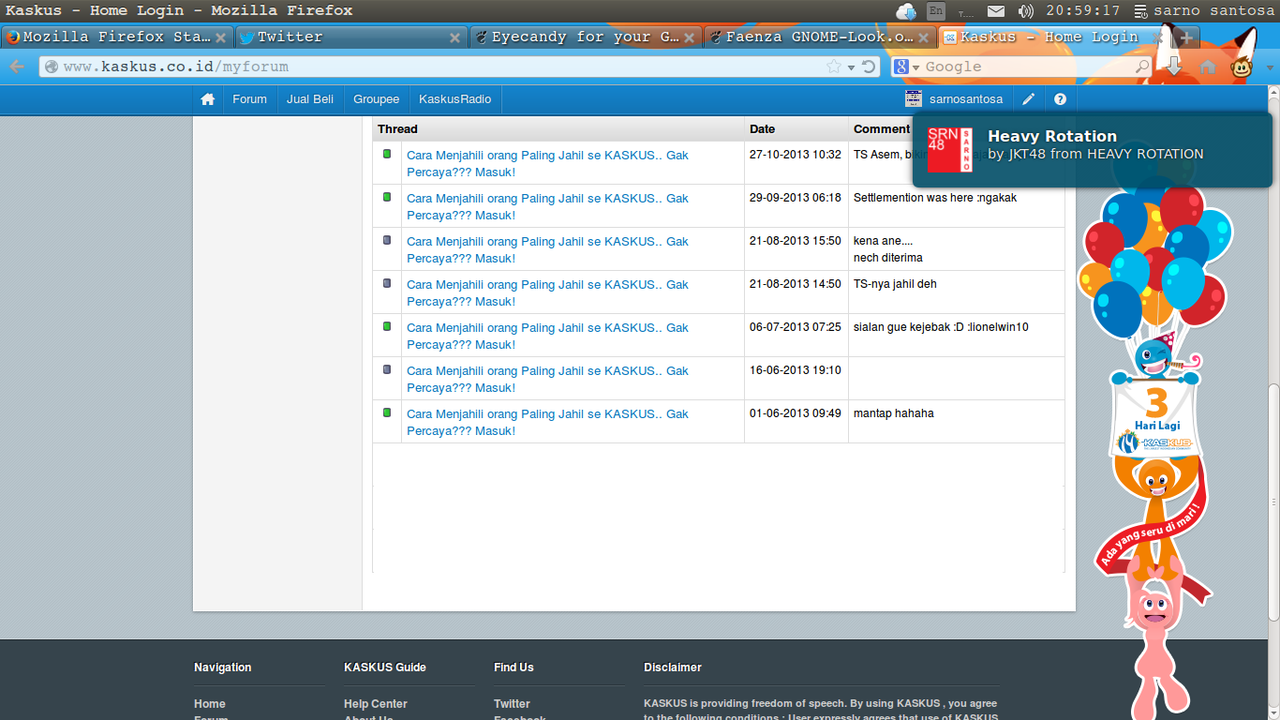Close the Faenza GNOME-Look tab
This screenshot has height=720, width=1280.
click(923, 37)
